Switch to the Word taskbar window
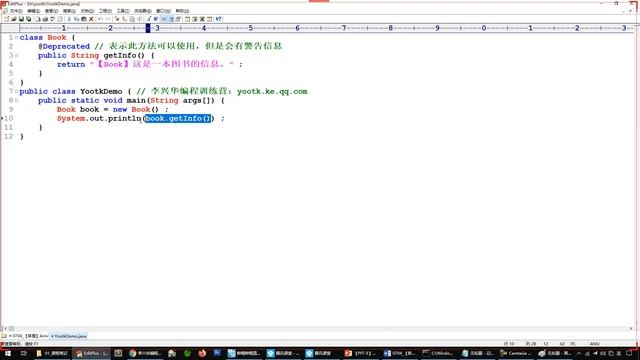 [x=400, y=353]
